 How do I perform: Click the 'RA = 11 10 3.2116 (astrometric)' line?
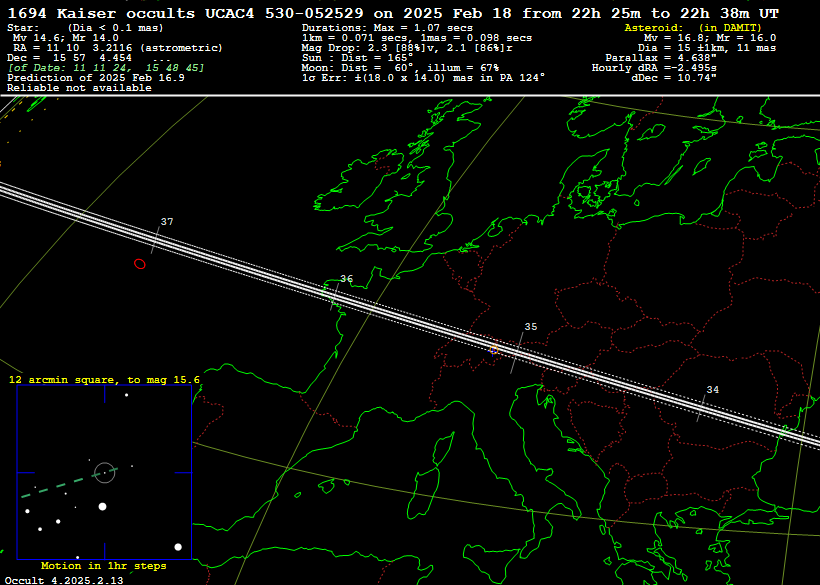coord(118,48)
